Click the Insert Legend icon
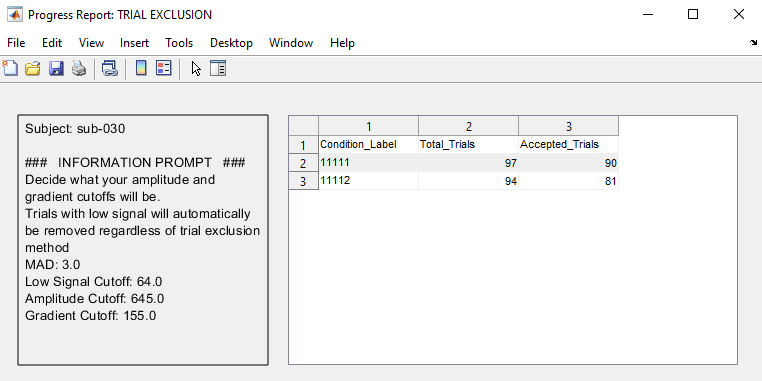Screen dimensions: 762x381 [164, 69]
